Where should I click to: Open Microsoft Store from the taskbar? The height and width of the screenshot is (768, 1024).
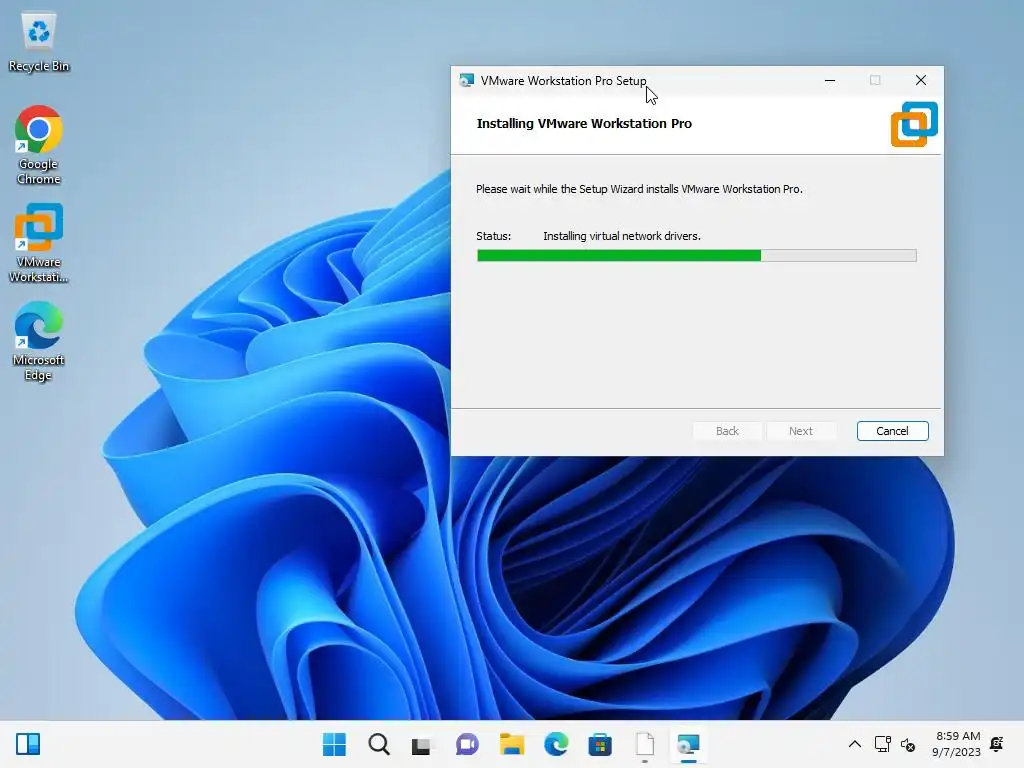tap(600, 744)
